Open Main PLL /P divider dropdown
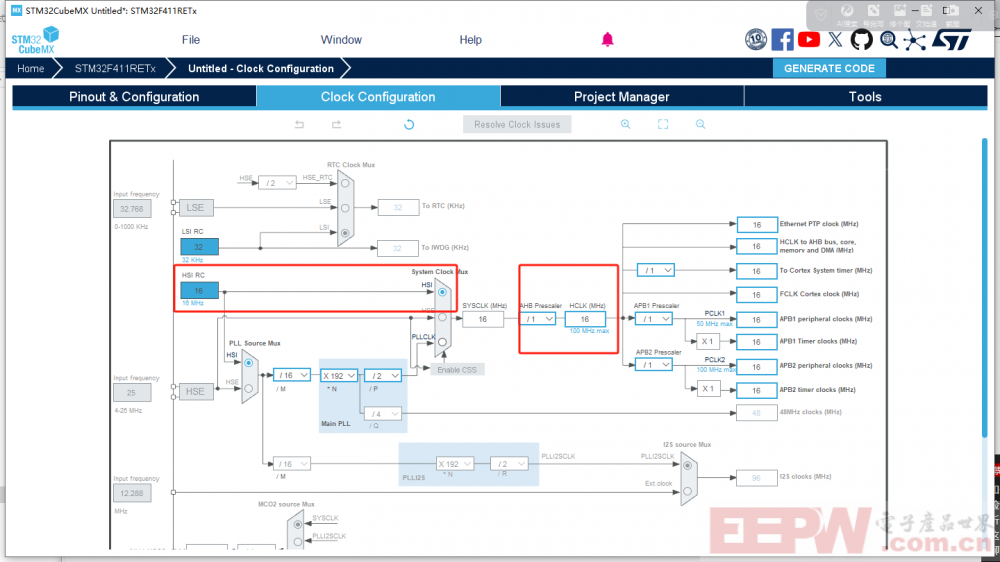The width and height of the screenshot is (1000, 562). coord(383,376)
